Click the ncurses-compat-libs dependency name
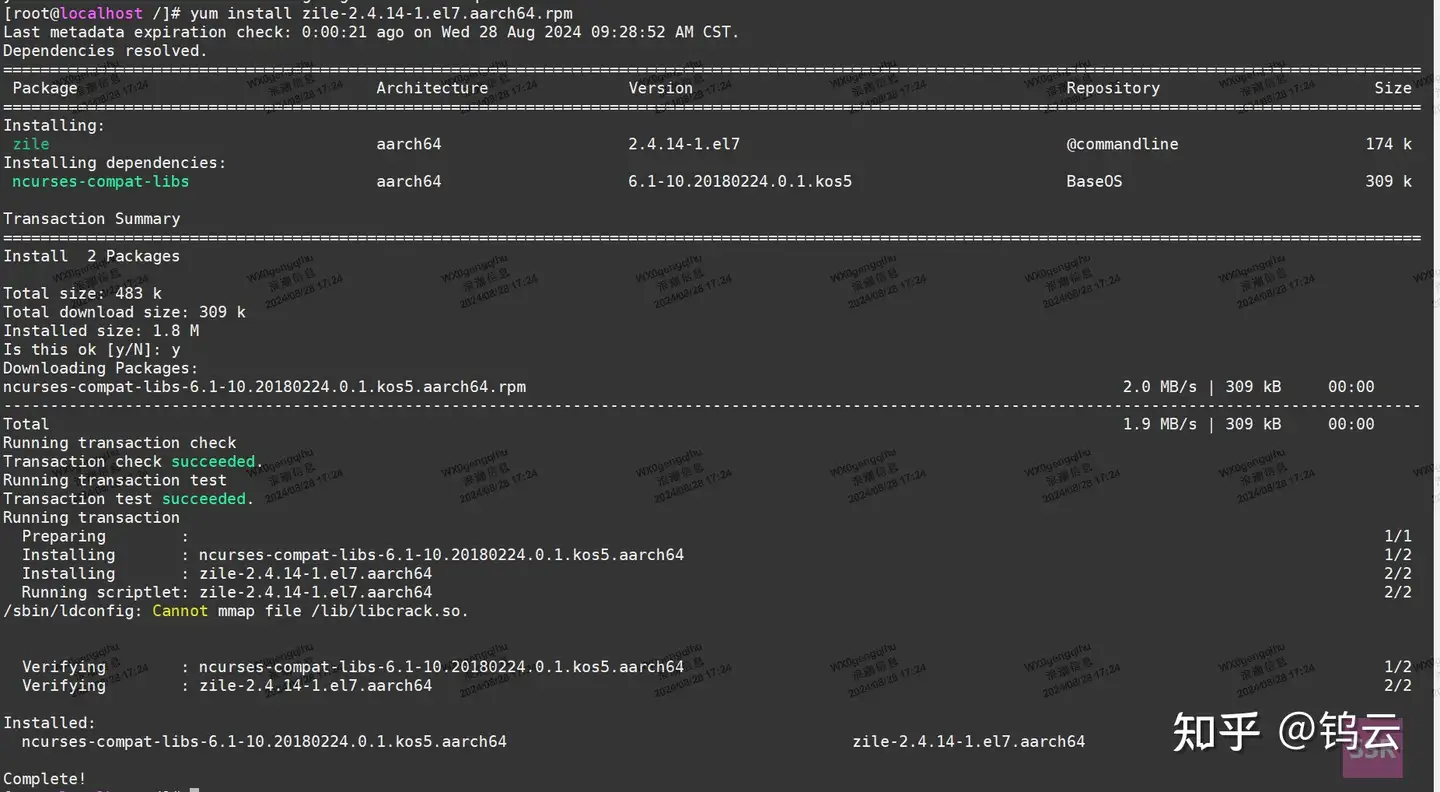1440x792 pixels. click(99, 181)
